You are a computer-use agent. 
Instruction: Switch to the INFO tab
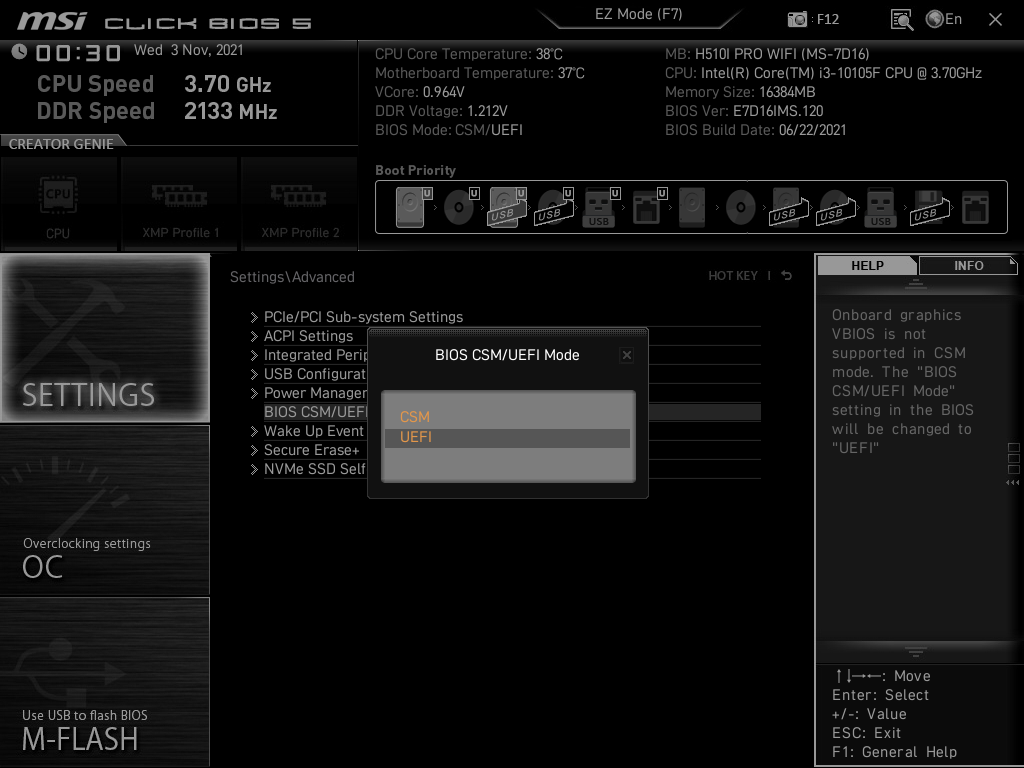pyautogui.click(x=968, y=265)
